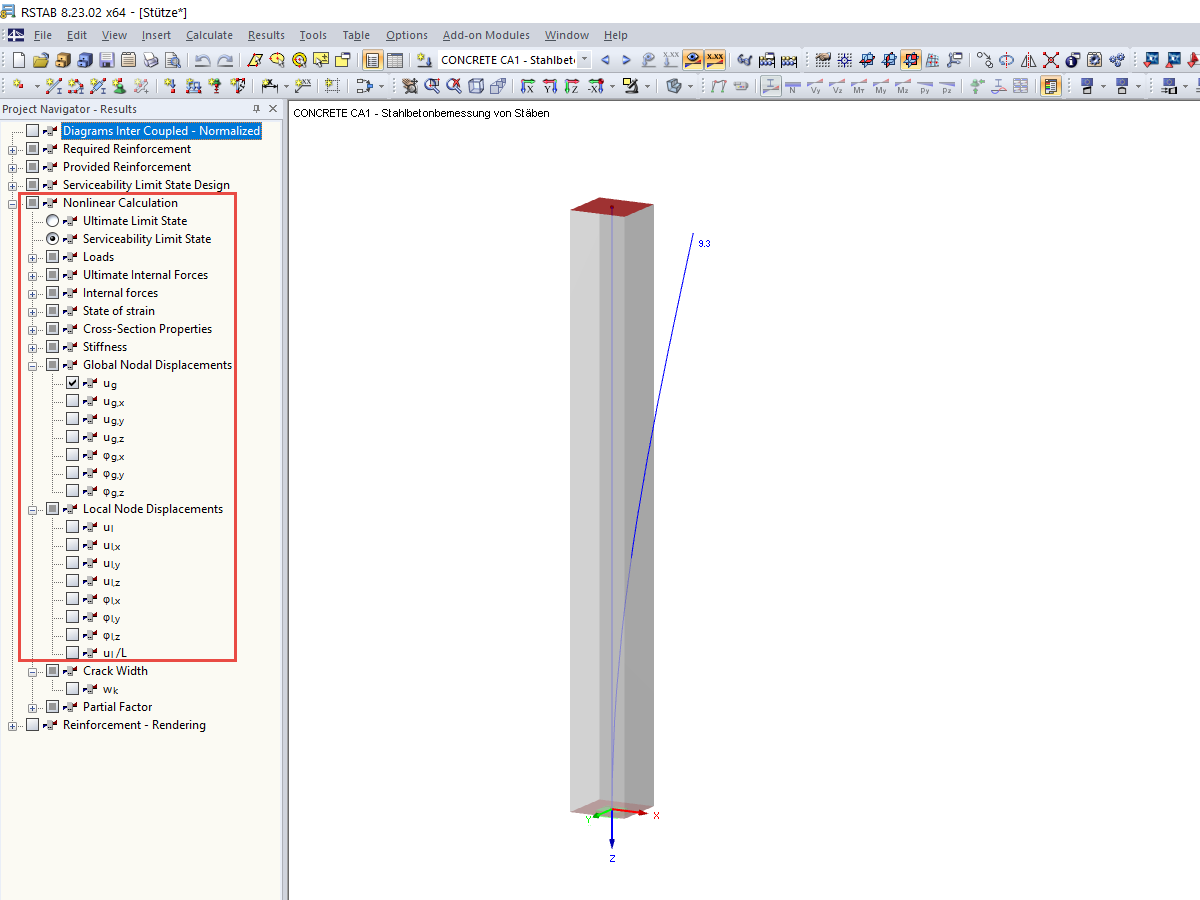Toggle the show results eye icon
Image resolution: width=1200 pixels, height=900 pixels.
[692, 60]
